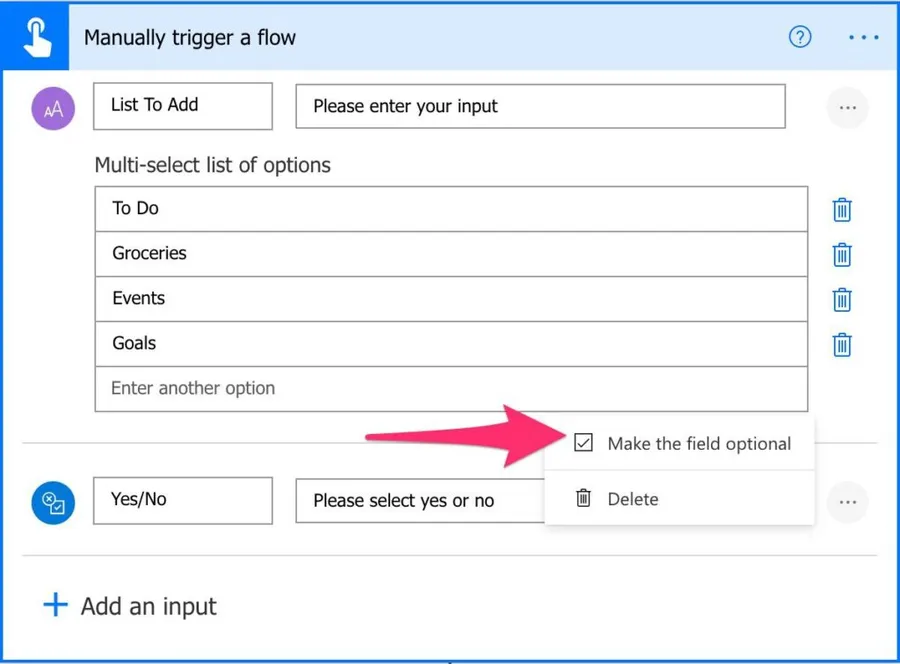Open the List To Add ellipsis menu
This screenshot has height=664, width=900.
848,107
